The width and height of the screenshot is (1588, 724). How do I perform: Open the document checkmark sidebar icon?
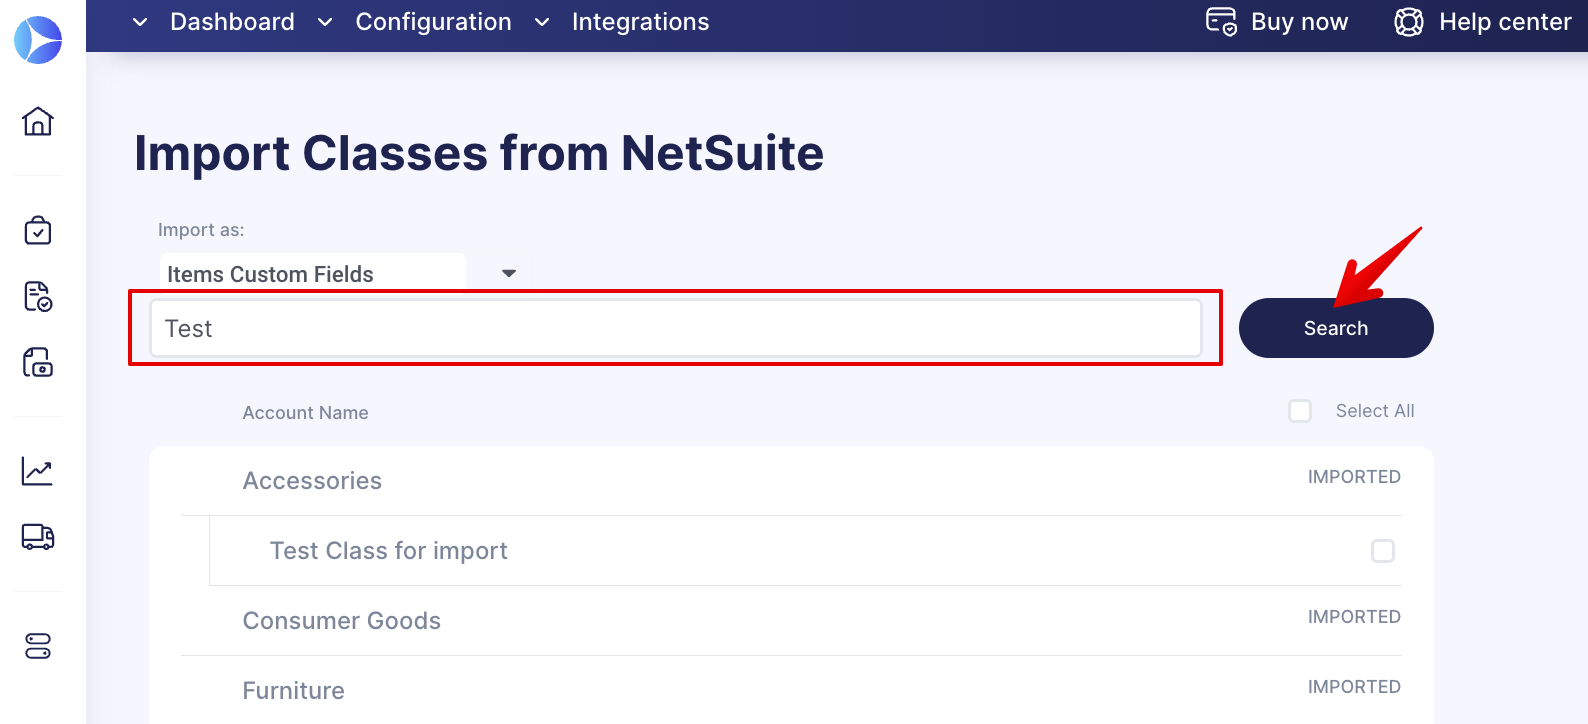(38, 296)
